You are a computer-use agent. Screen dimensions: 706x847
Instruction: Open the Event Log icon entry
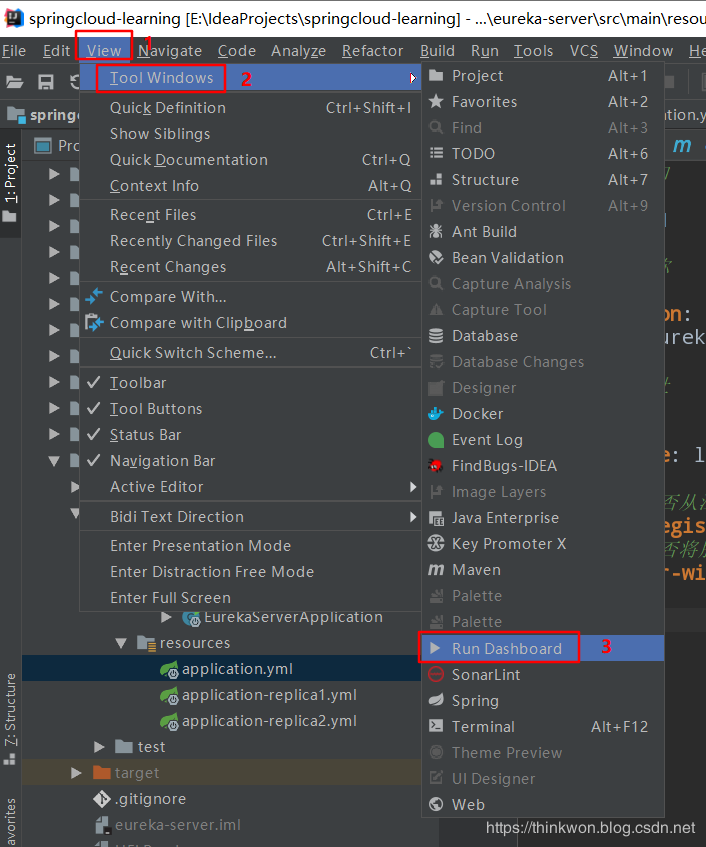[435, 440]
